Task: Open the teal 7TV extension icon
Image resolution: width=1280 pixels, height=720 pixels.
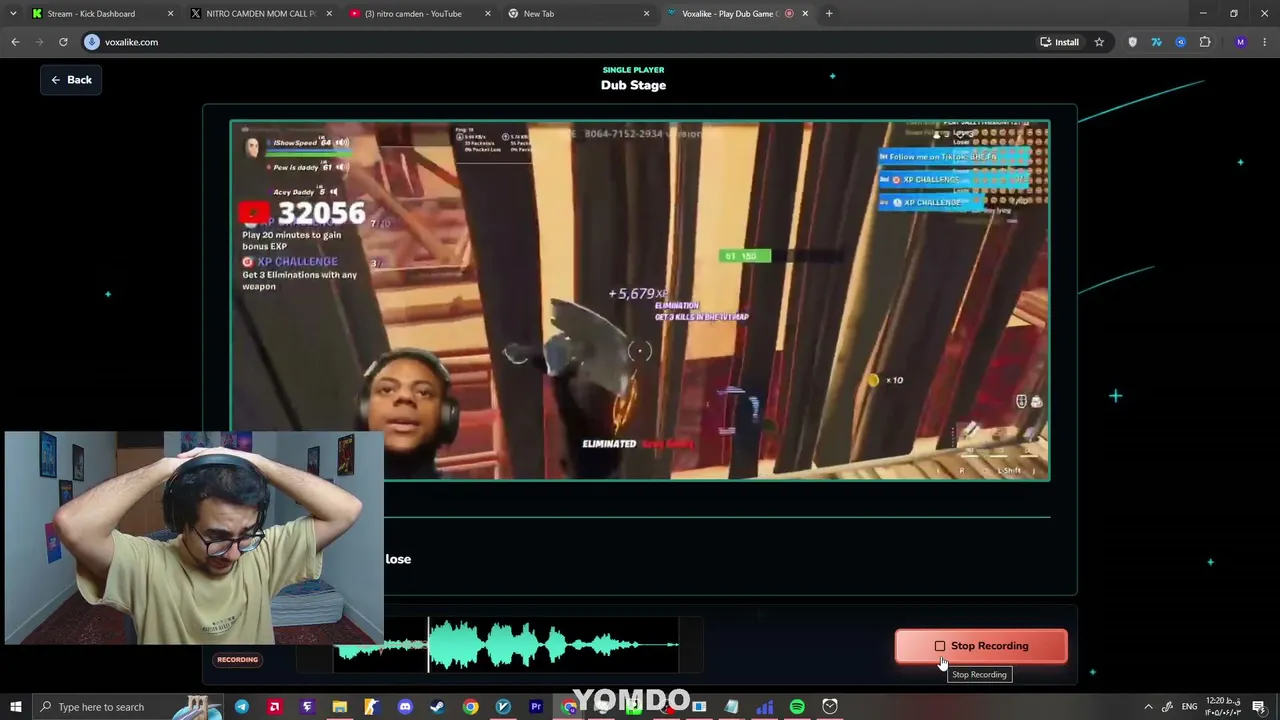Action: click(x=1156, y=42)
